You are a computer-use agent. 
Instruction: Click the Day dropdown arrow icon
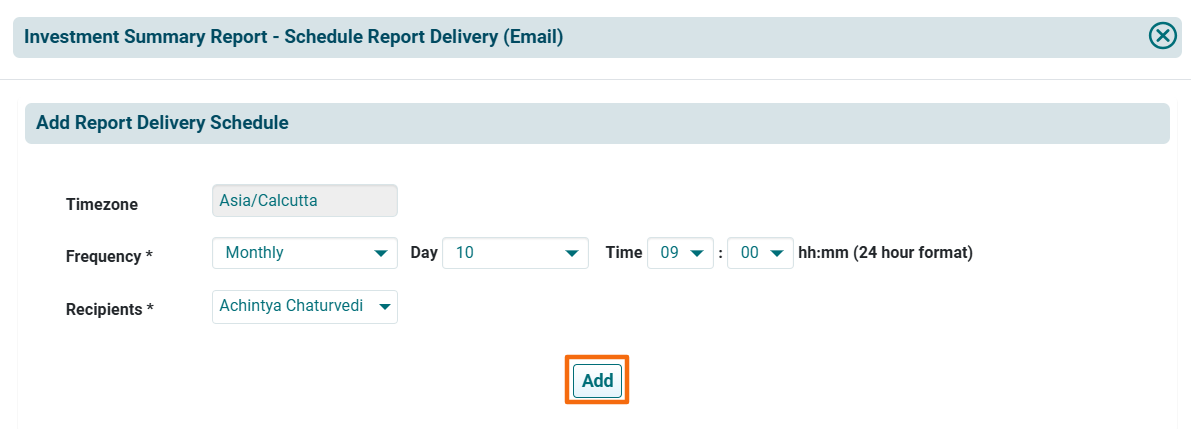click(x=571, y=253)
